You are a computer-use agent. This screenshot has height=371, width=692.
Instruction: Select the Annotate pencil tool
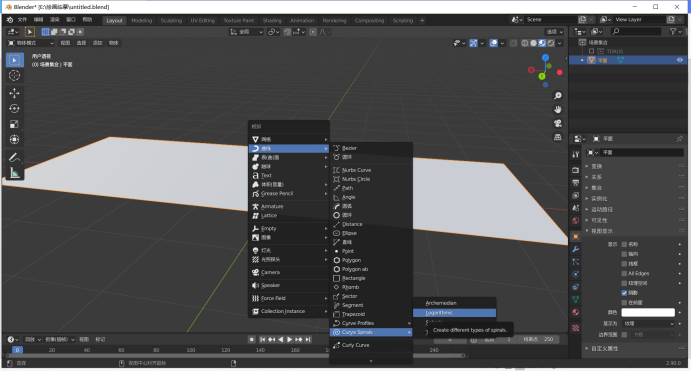click(15, 157)
